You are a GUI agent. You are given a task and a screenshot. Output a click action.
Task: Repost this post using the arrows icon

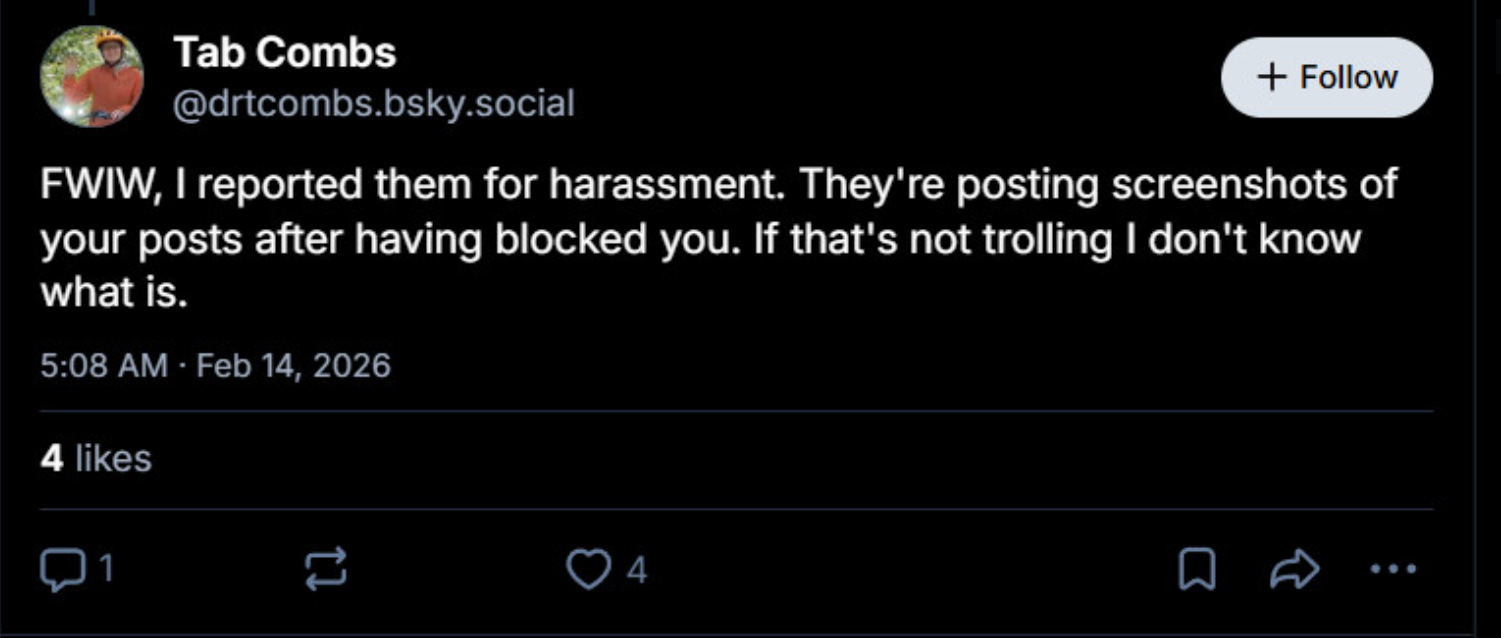[x=325, y=569]
